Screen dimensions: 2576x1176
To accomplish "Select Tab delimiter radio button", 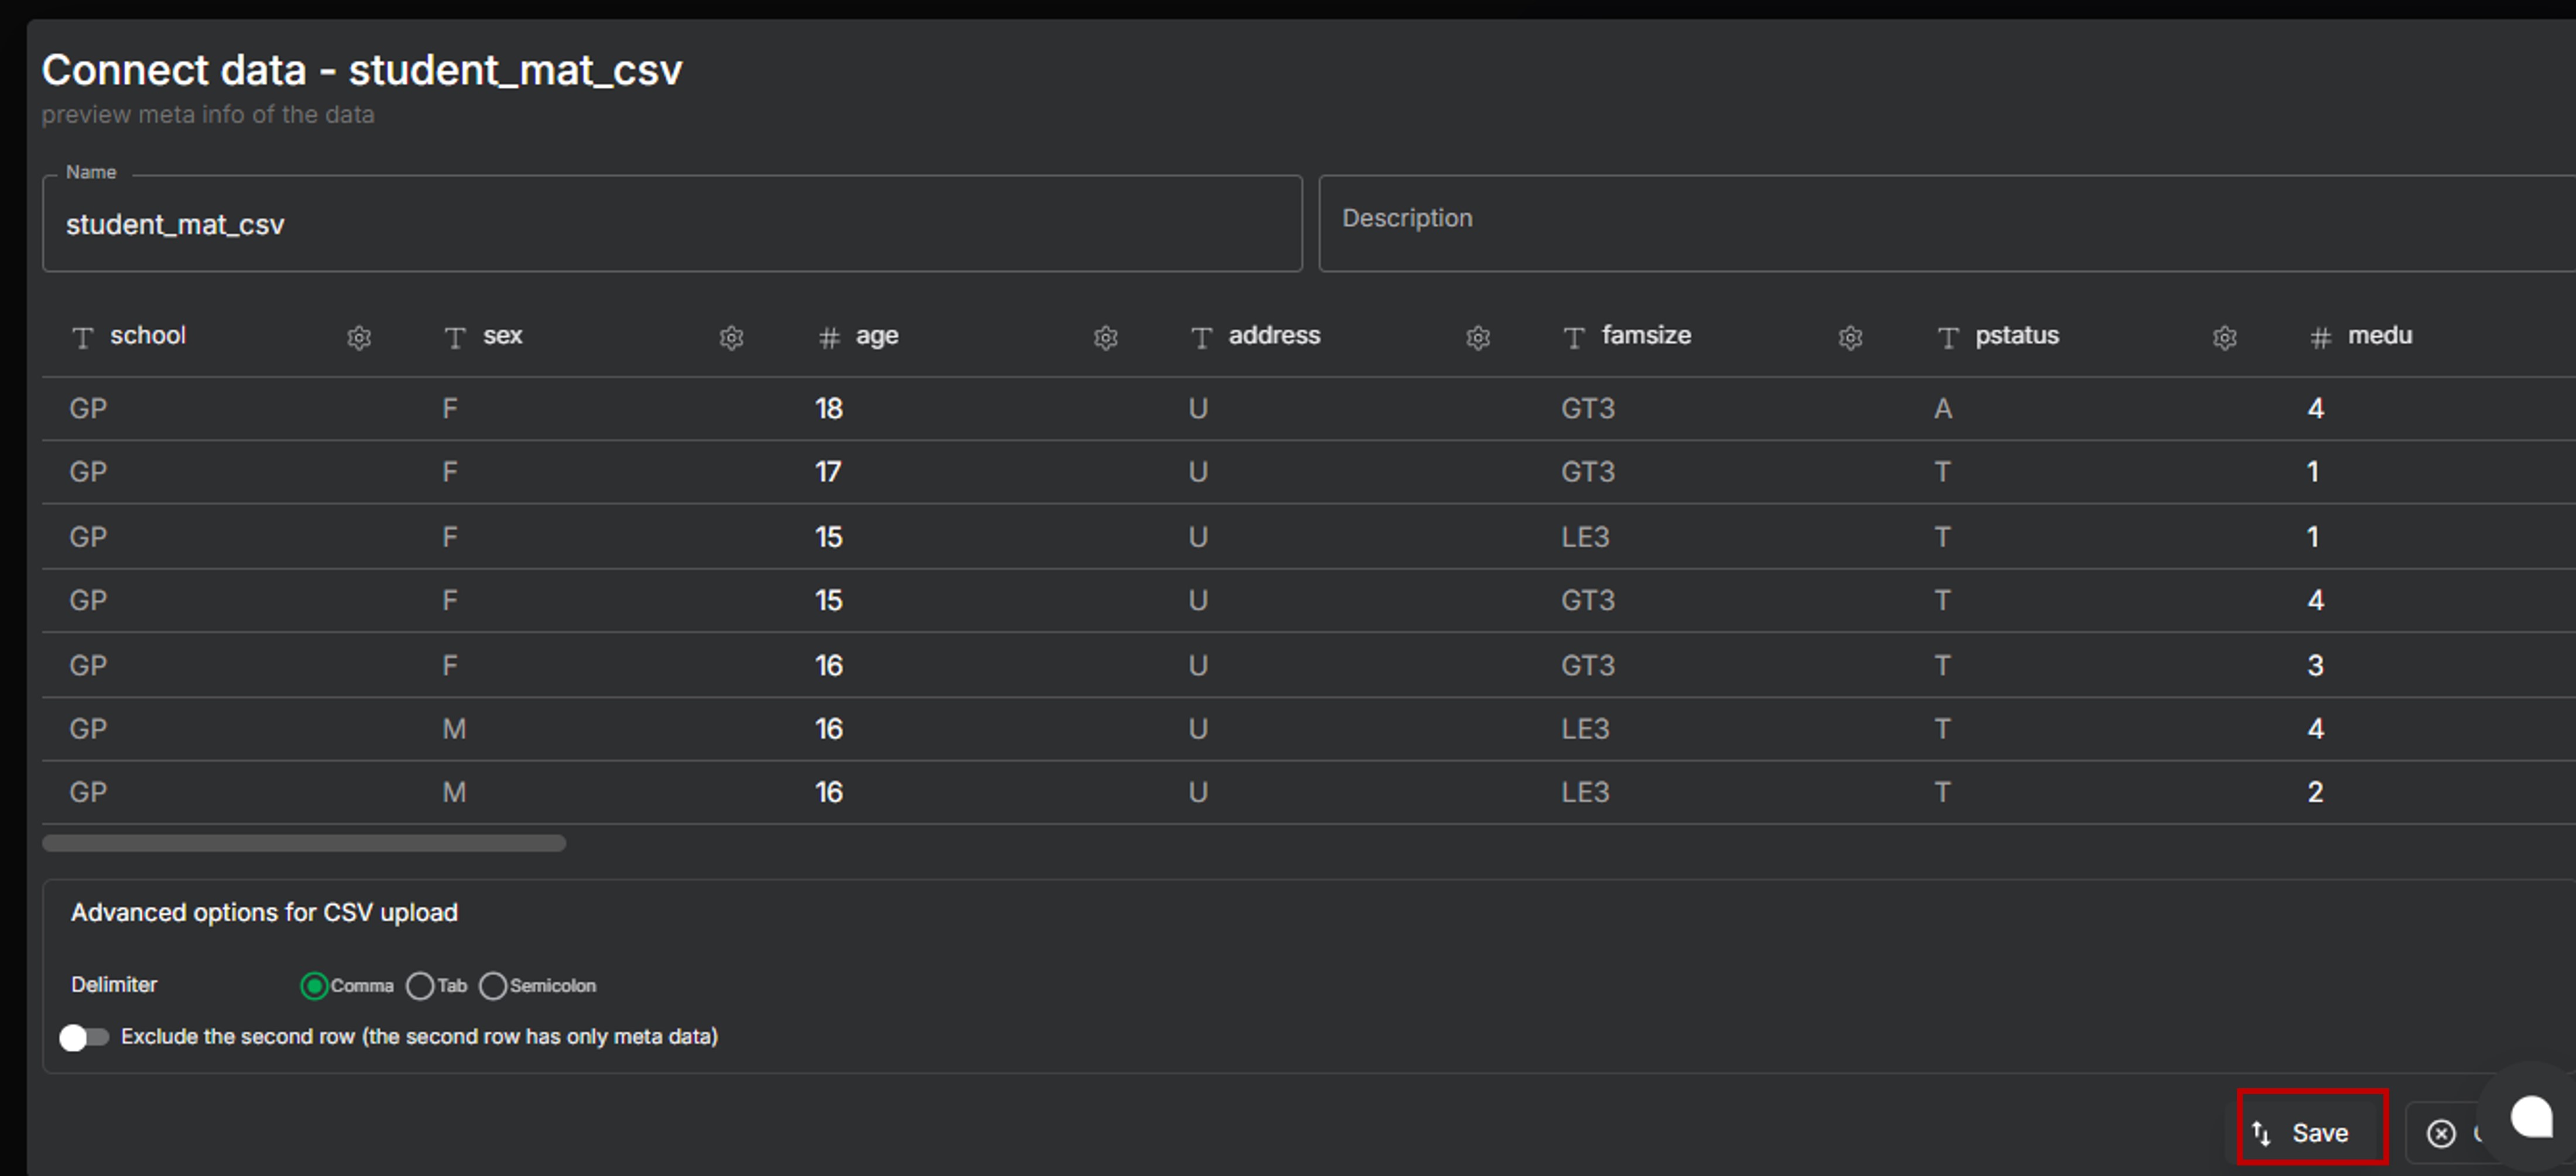I will [420, 986].
